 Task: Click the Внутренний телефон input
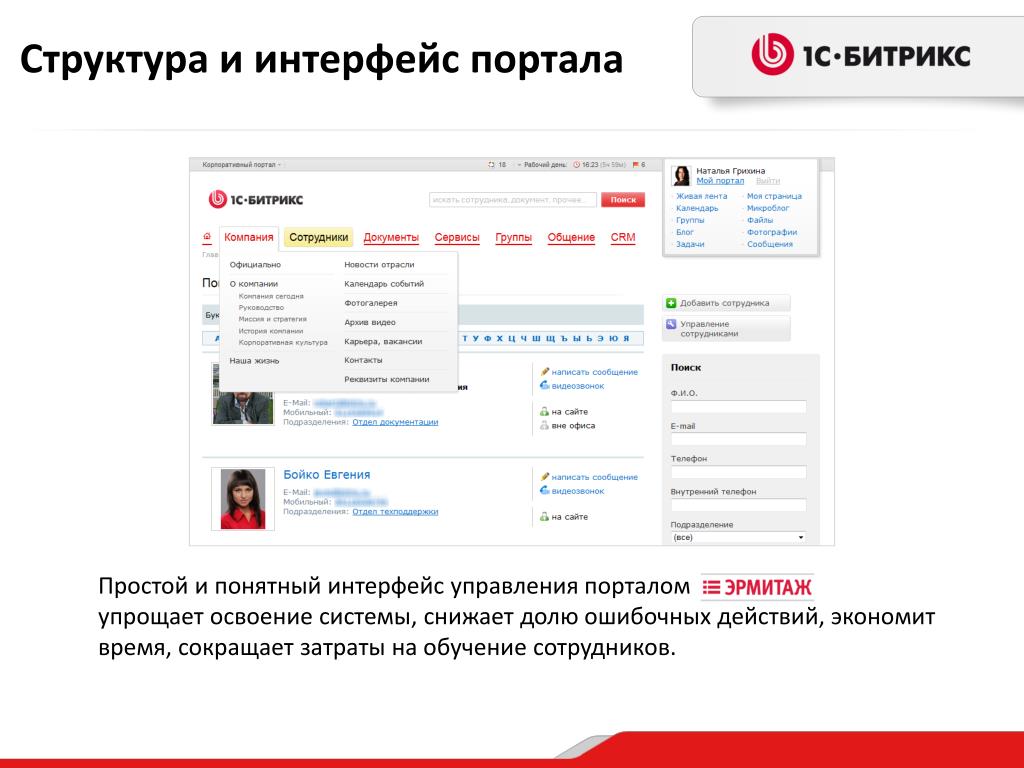738,505
